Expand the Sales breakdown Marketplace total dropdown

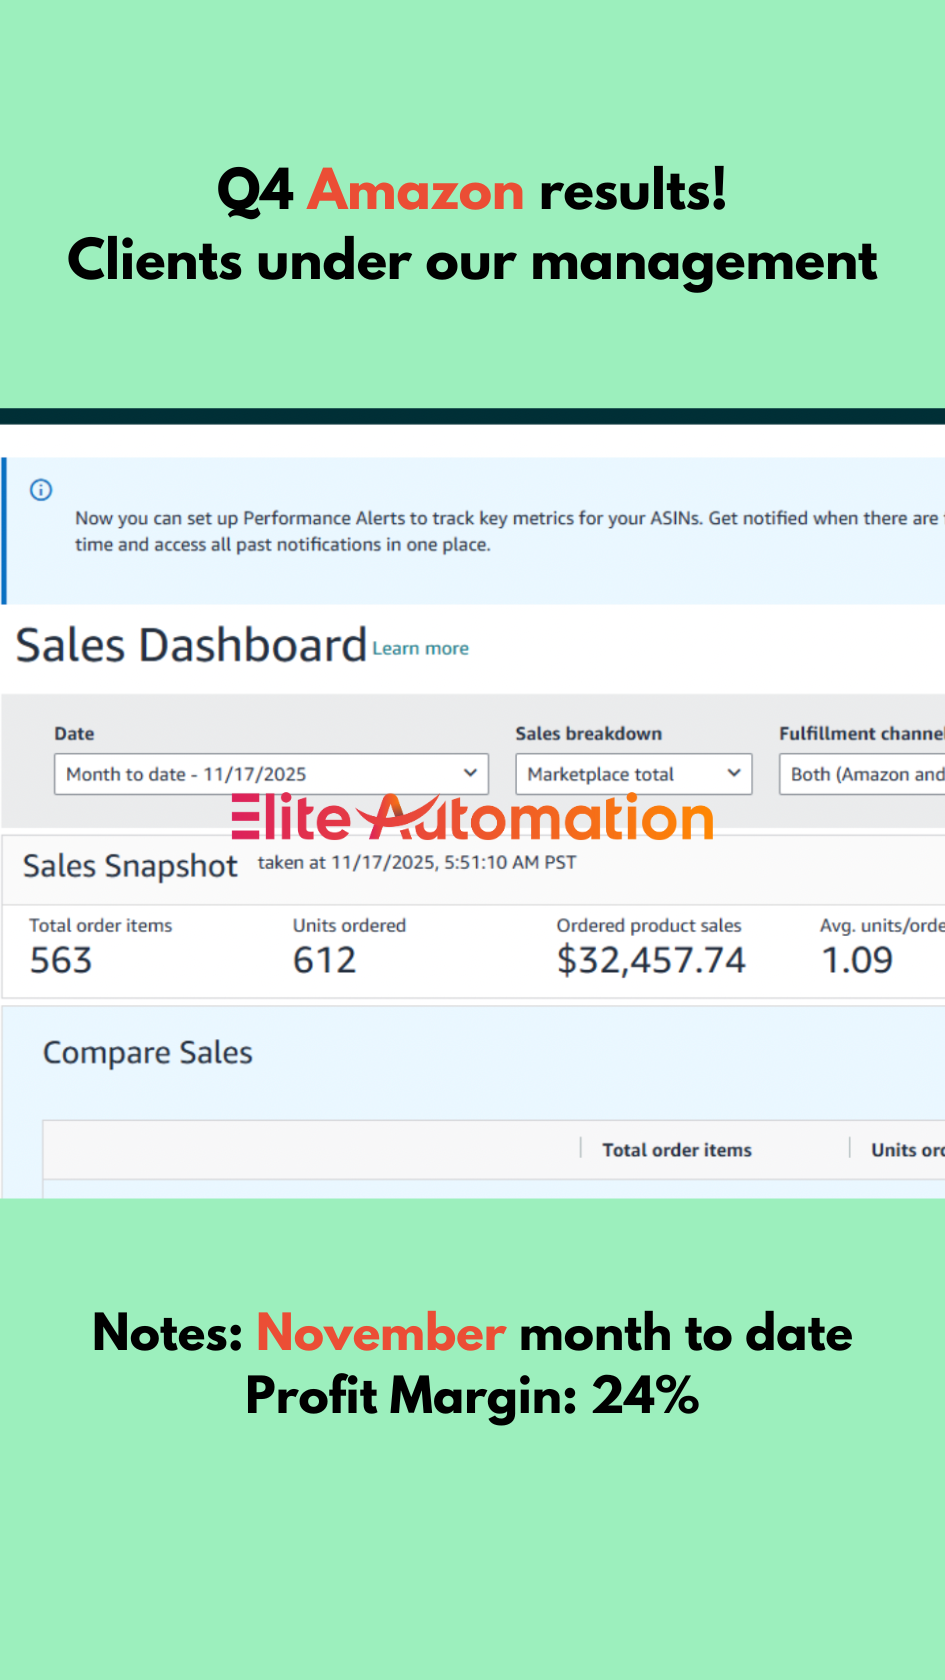pos(632,774)
